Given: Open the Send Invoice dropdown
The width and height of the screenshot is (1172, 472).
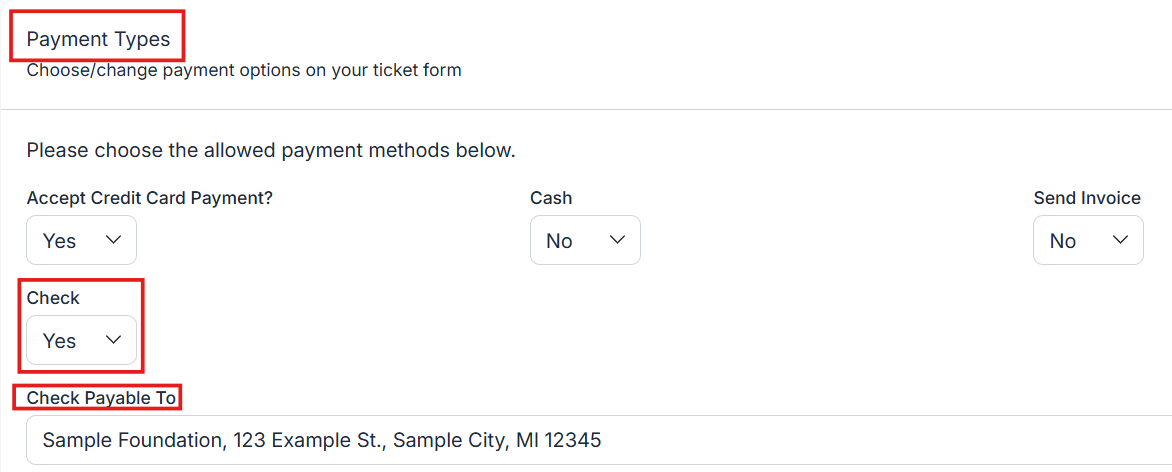Looking at the screenshot, I should coord(1088,240).
